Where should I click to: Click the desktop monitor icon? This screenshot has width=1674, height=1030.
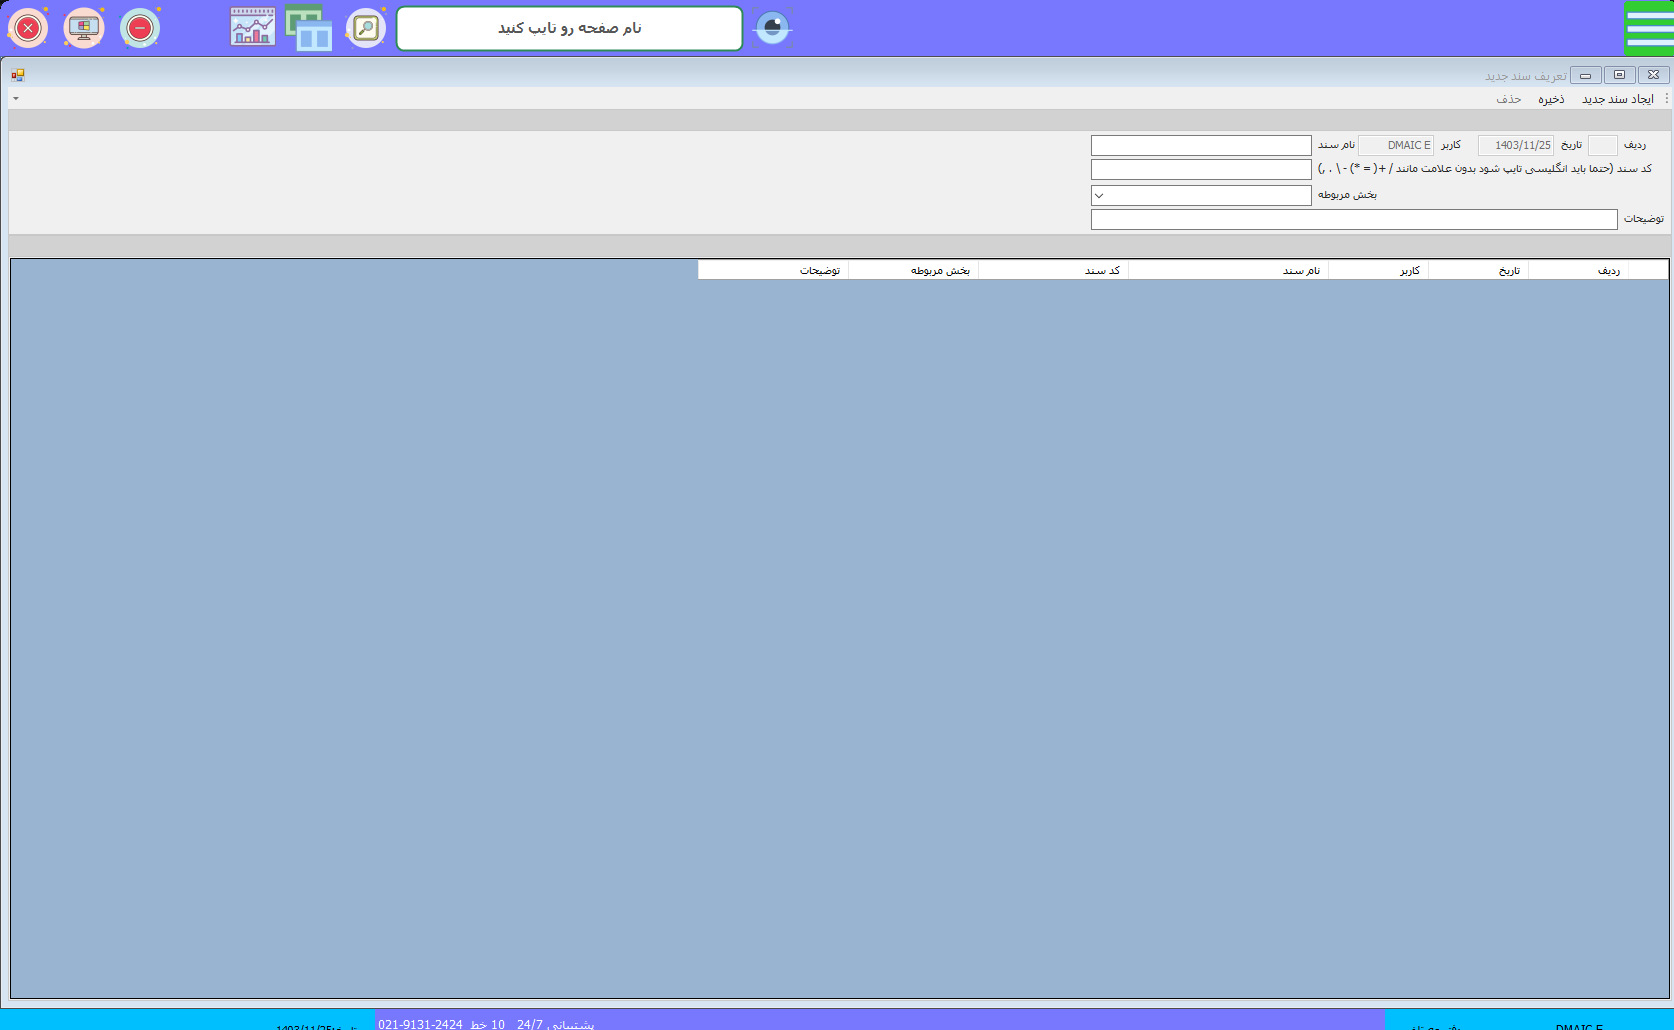pos(84,28)
